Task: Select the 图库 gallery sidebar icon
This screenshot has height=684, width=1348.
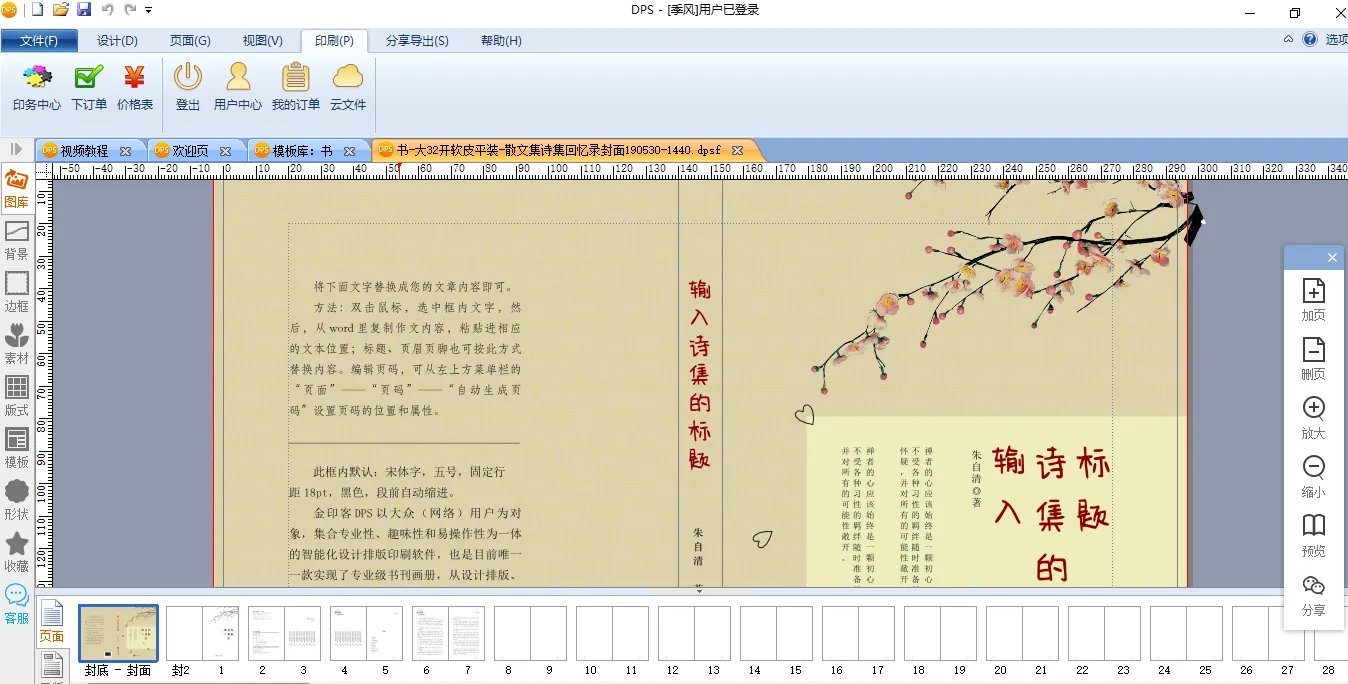Action: click(x=16, y=189)
